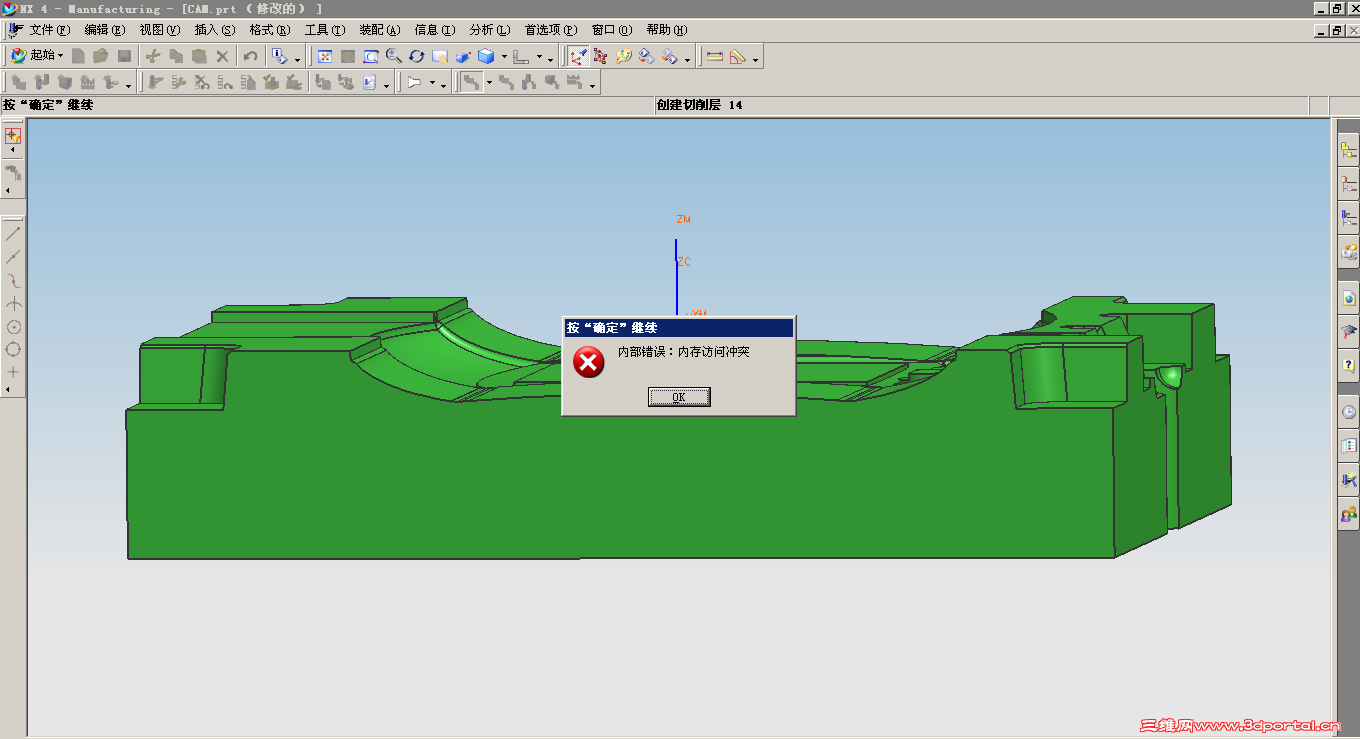The height and width of the screenshot is (739, 1360).
Task: Open the 工具(T) menu
Action: [x=325, y=30]
